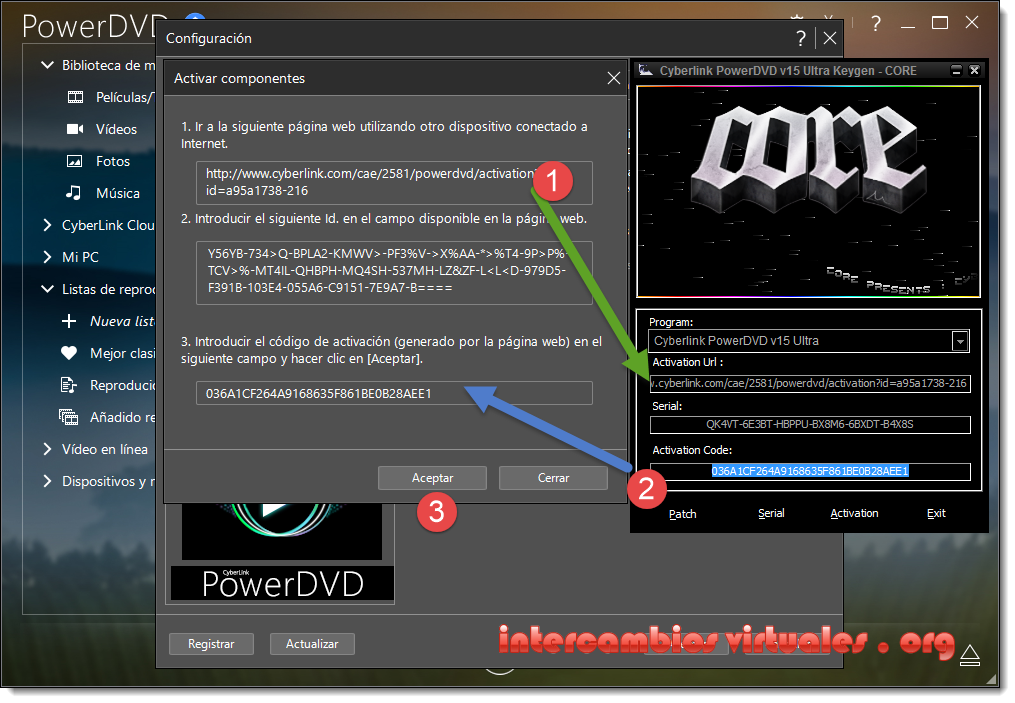This screenshot has width=1015, height=703.
Task: Click the heart icon for Mejor clasificados
Action: coord(69,353)
